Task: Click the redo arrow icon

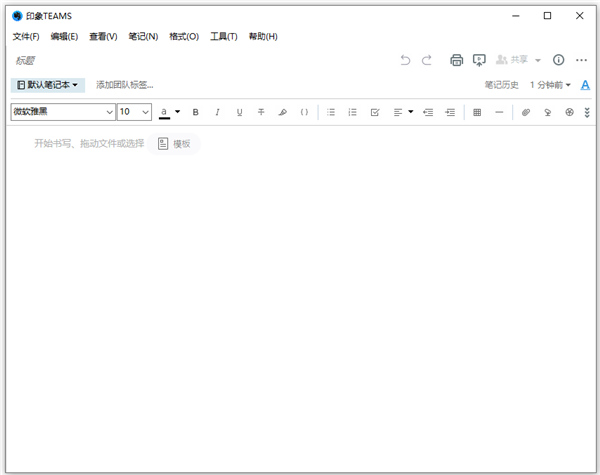Action: point(427,60)
